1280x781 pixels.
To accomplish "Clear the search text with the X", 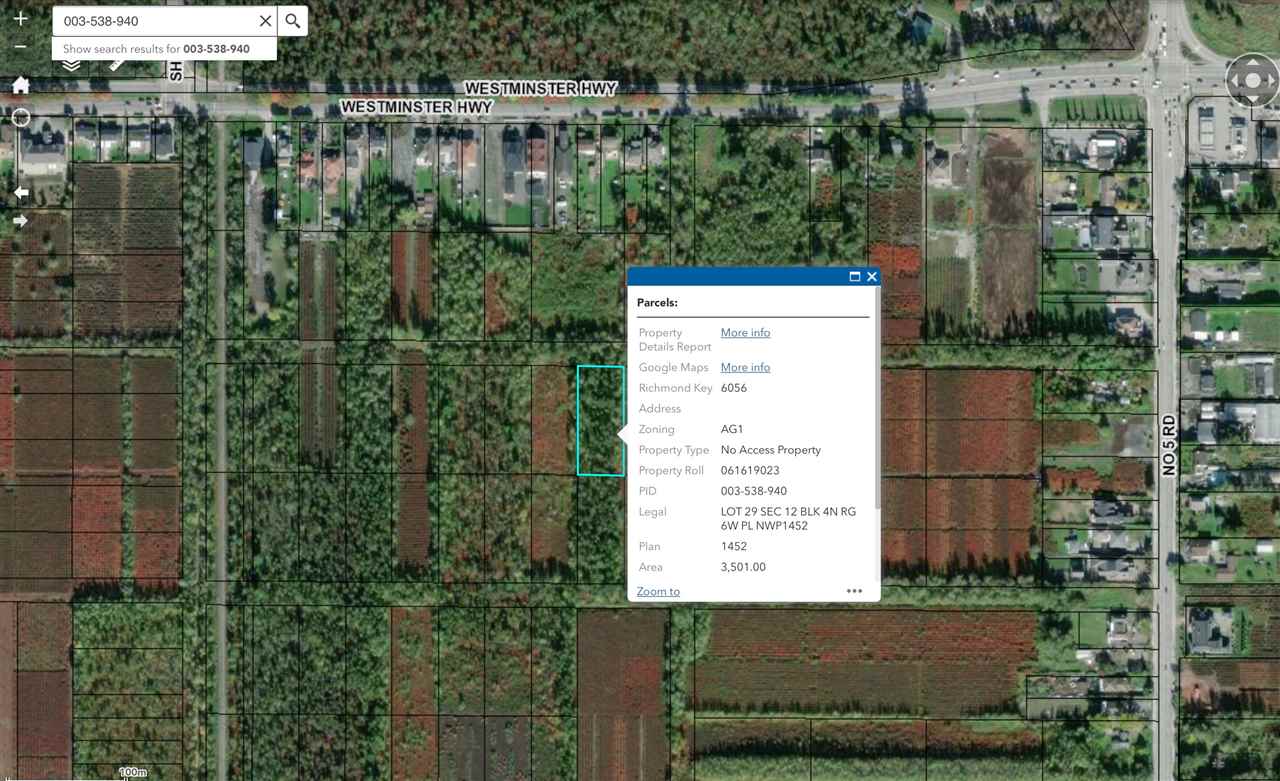I will [x=265, y=20].
